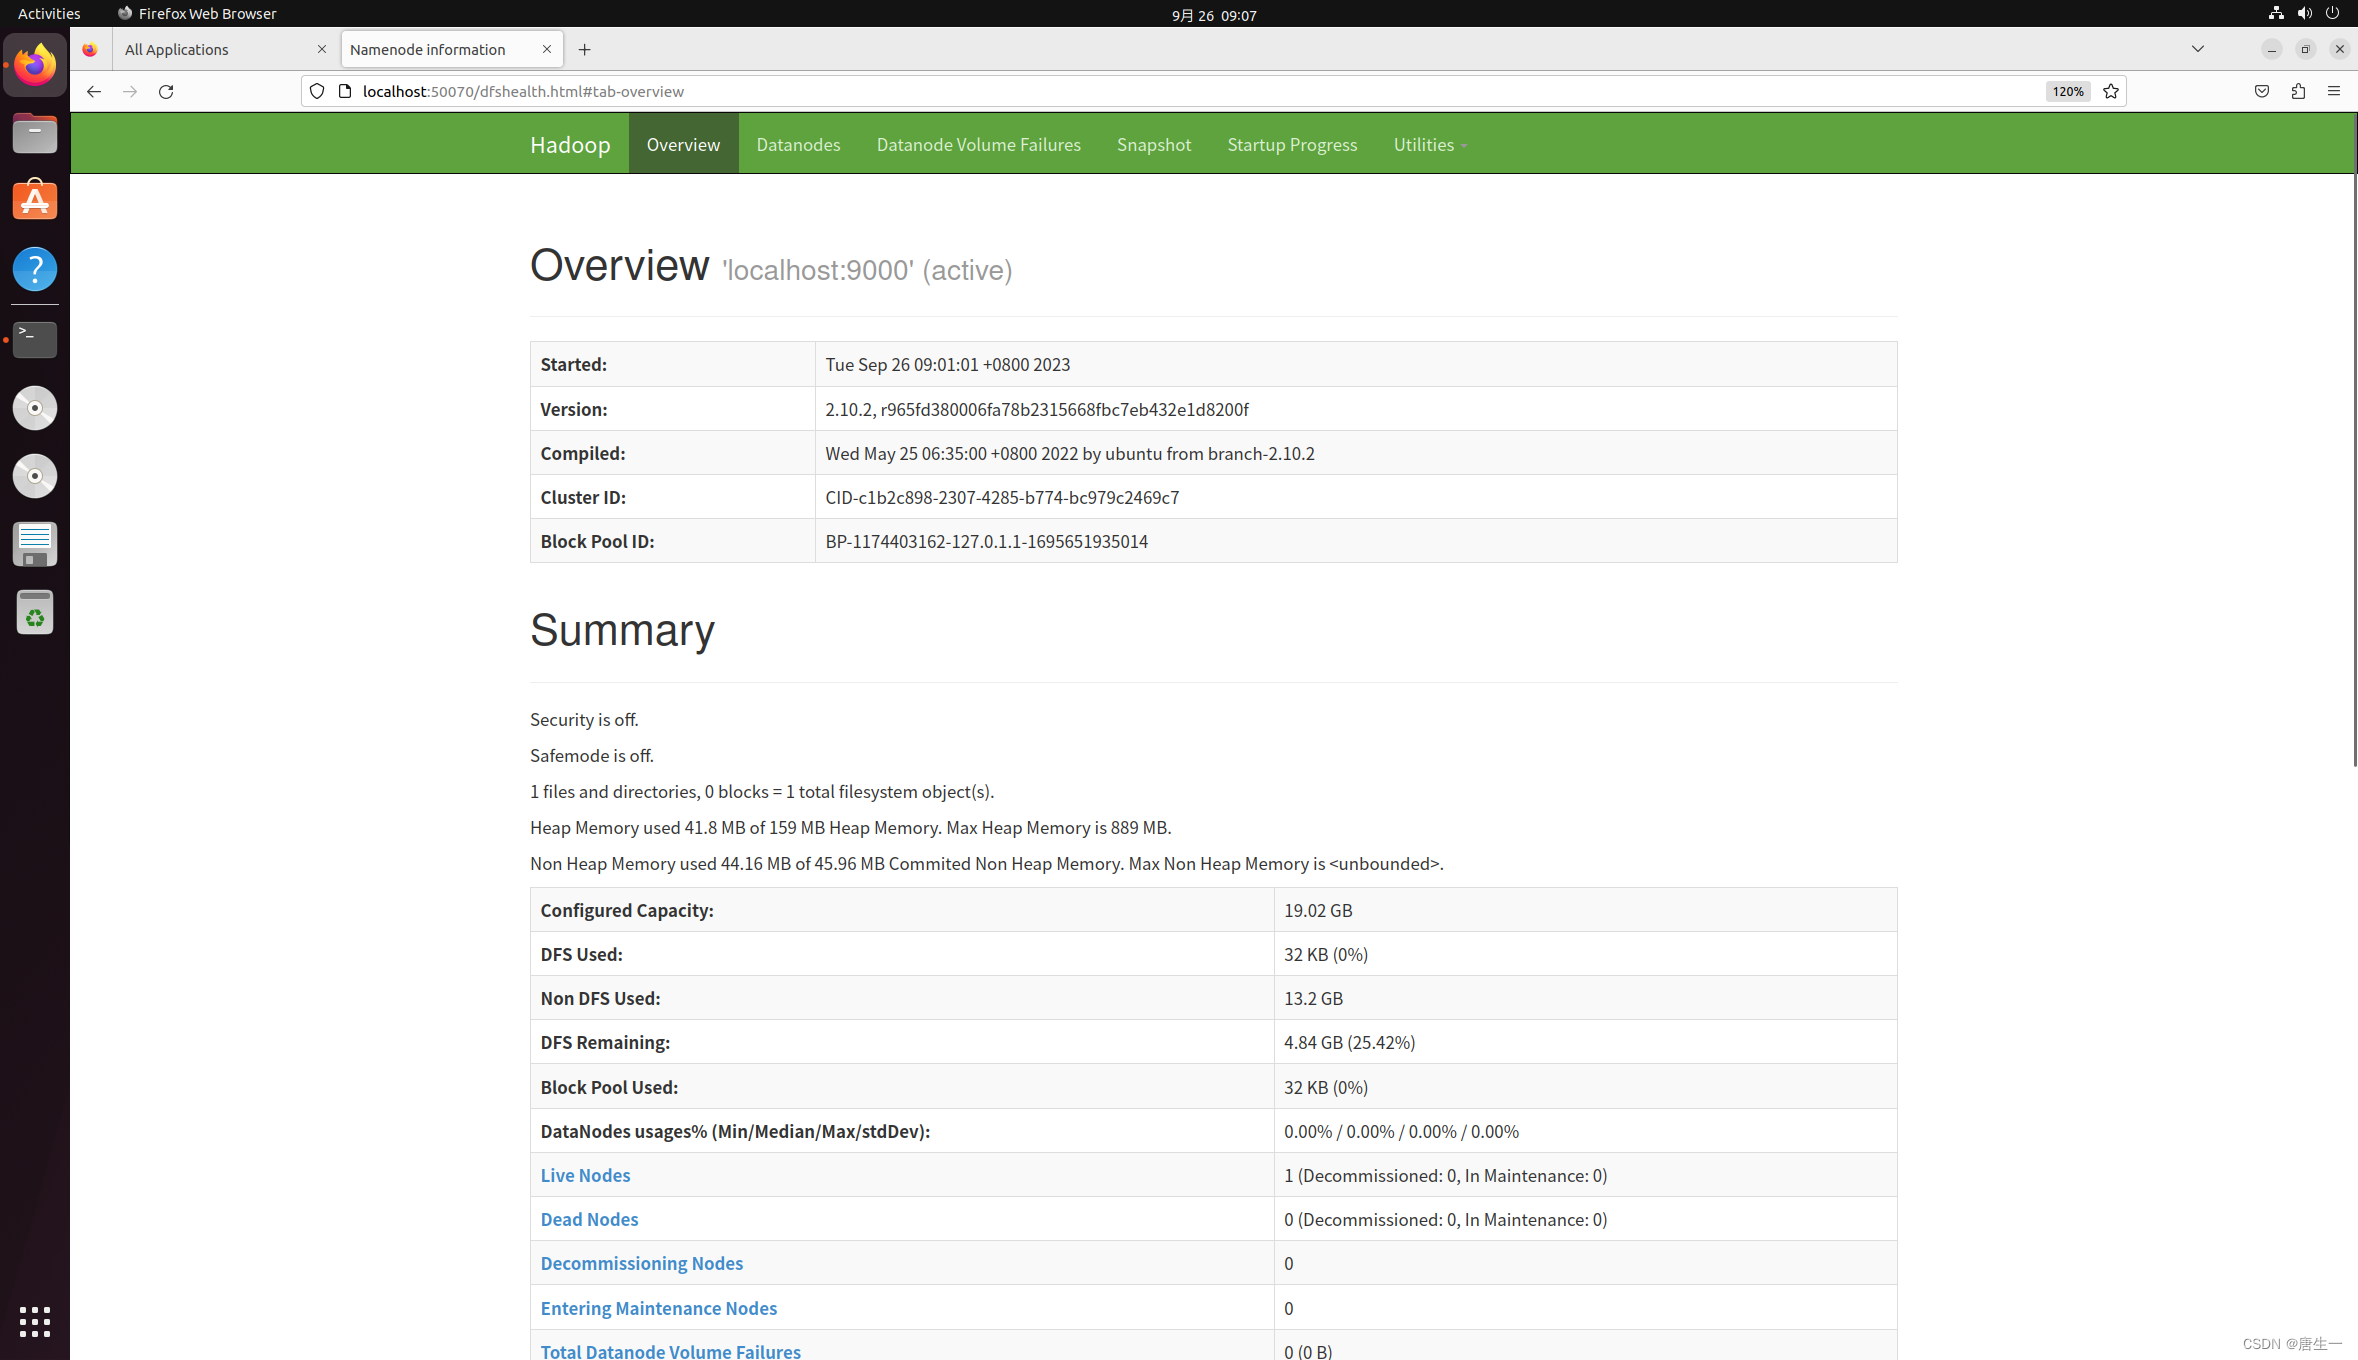The image size is (2358, 1360).
Task: Follow the Dead Nodes link
Action: [x=589, y=1219]
